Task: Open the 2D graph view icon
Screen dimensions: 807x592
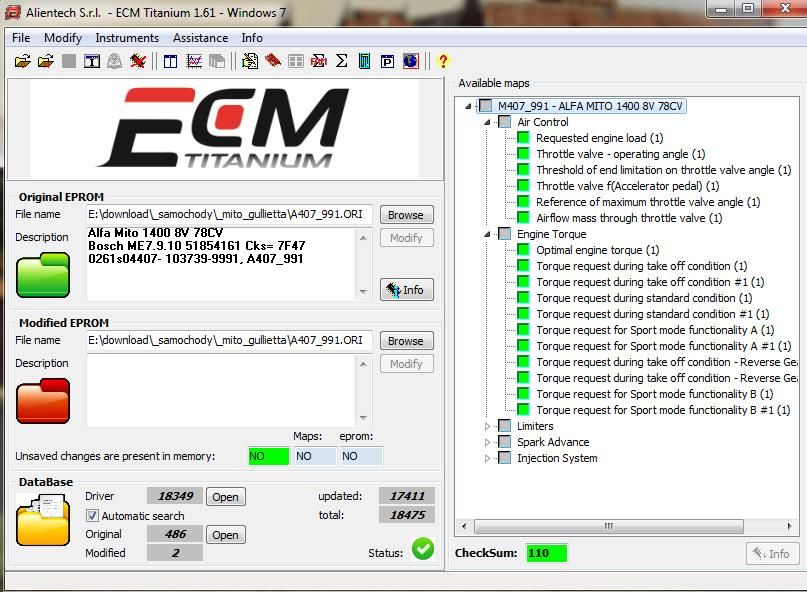Action: [194, 61]
